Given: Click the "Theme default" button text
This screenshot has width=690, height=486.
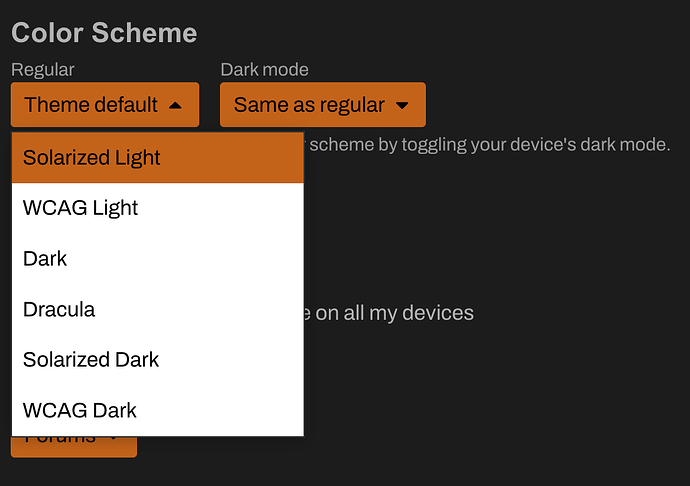Looking at the screenshot, I should [x=90, y=105].
